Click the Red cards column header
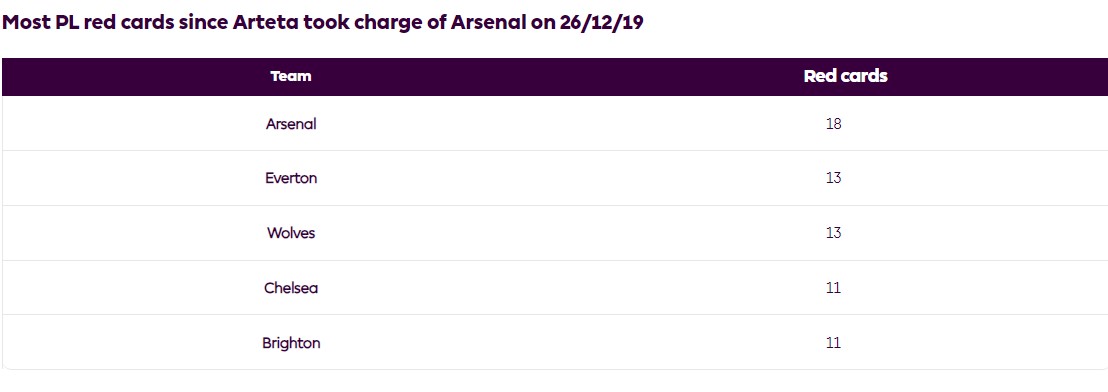Screen dimensions: 1108x392 [x=845, y=76]
